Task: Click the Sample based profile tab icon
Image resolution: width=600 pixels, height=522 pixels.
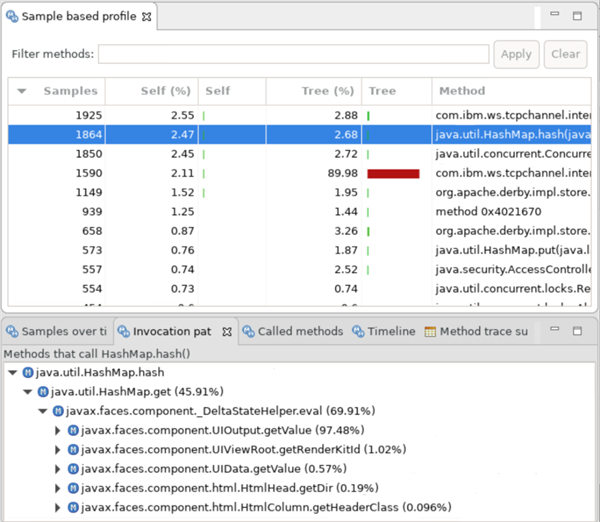Action: click(12, 16)
